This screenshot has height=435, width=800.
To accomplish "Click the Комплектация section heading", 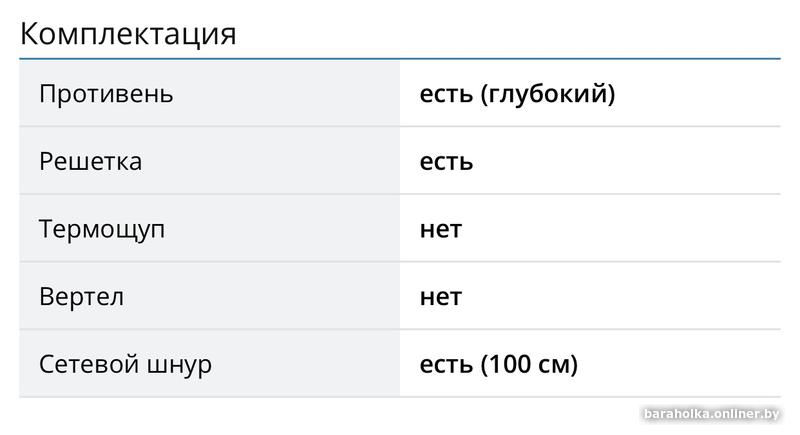I will coord(128,33).
